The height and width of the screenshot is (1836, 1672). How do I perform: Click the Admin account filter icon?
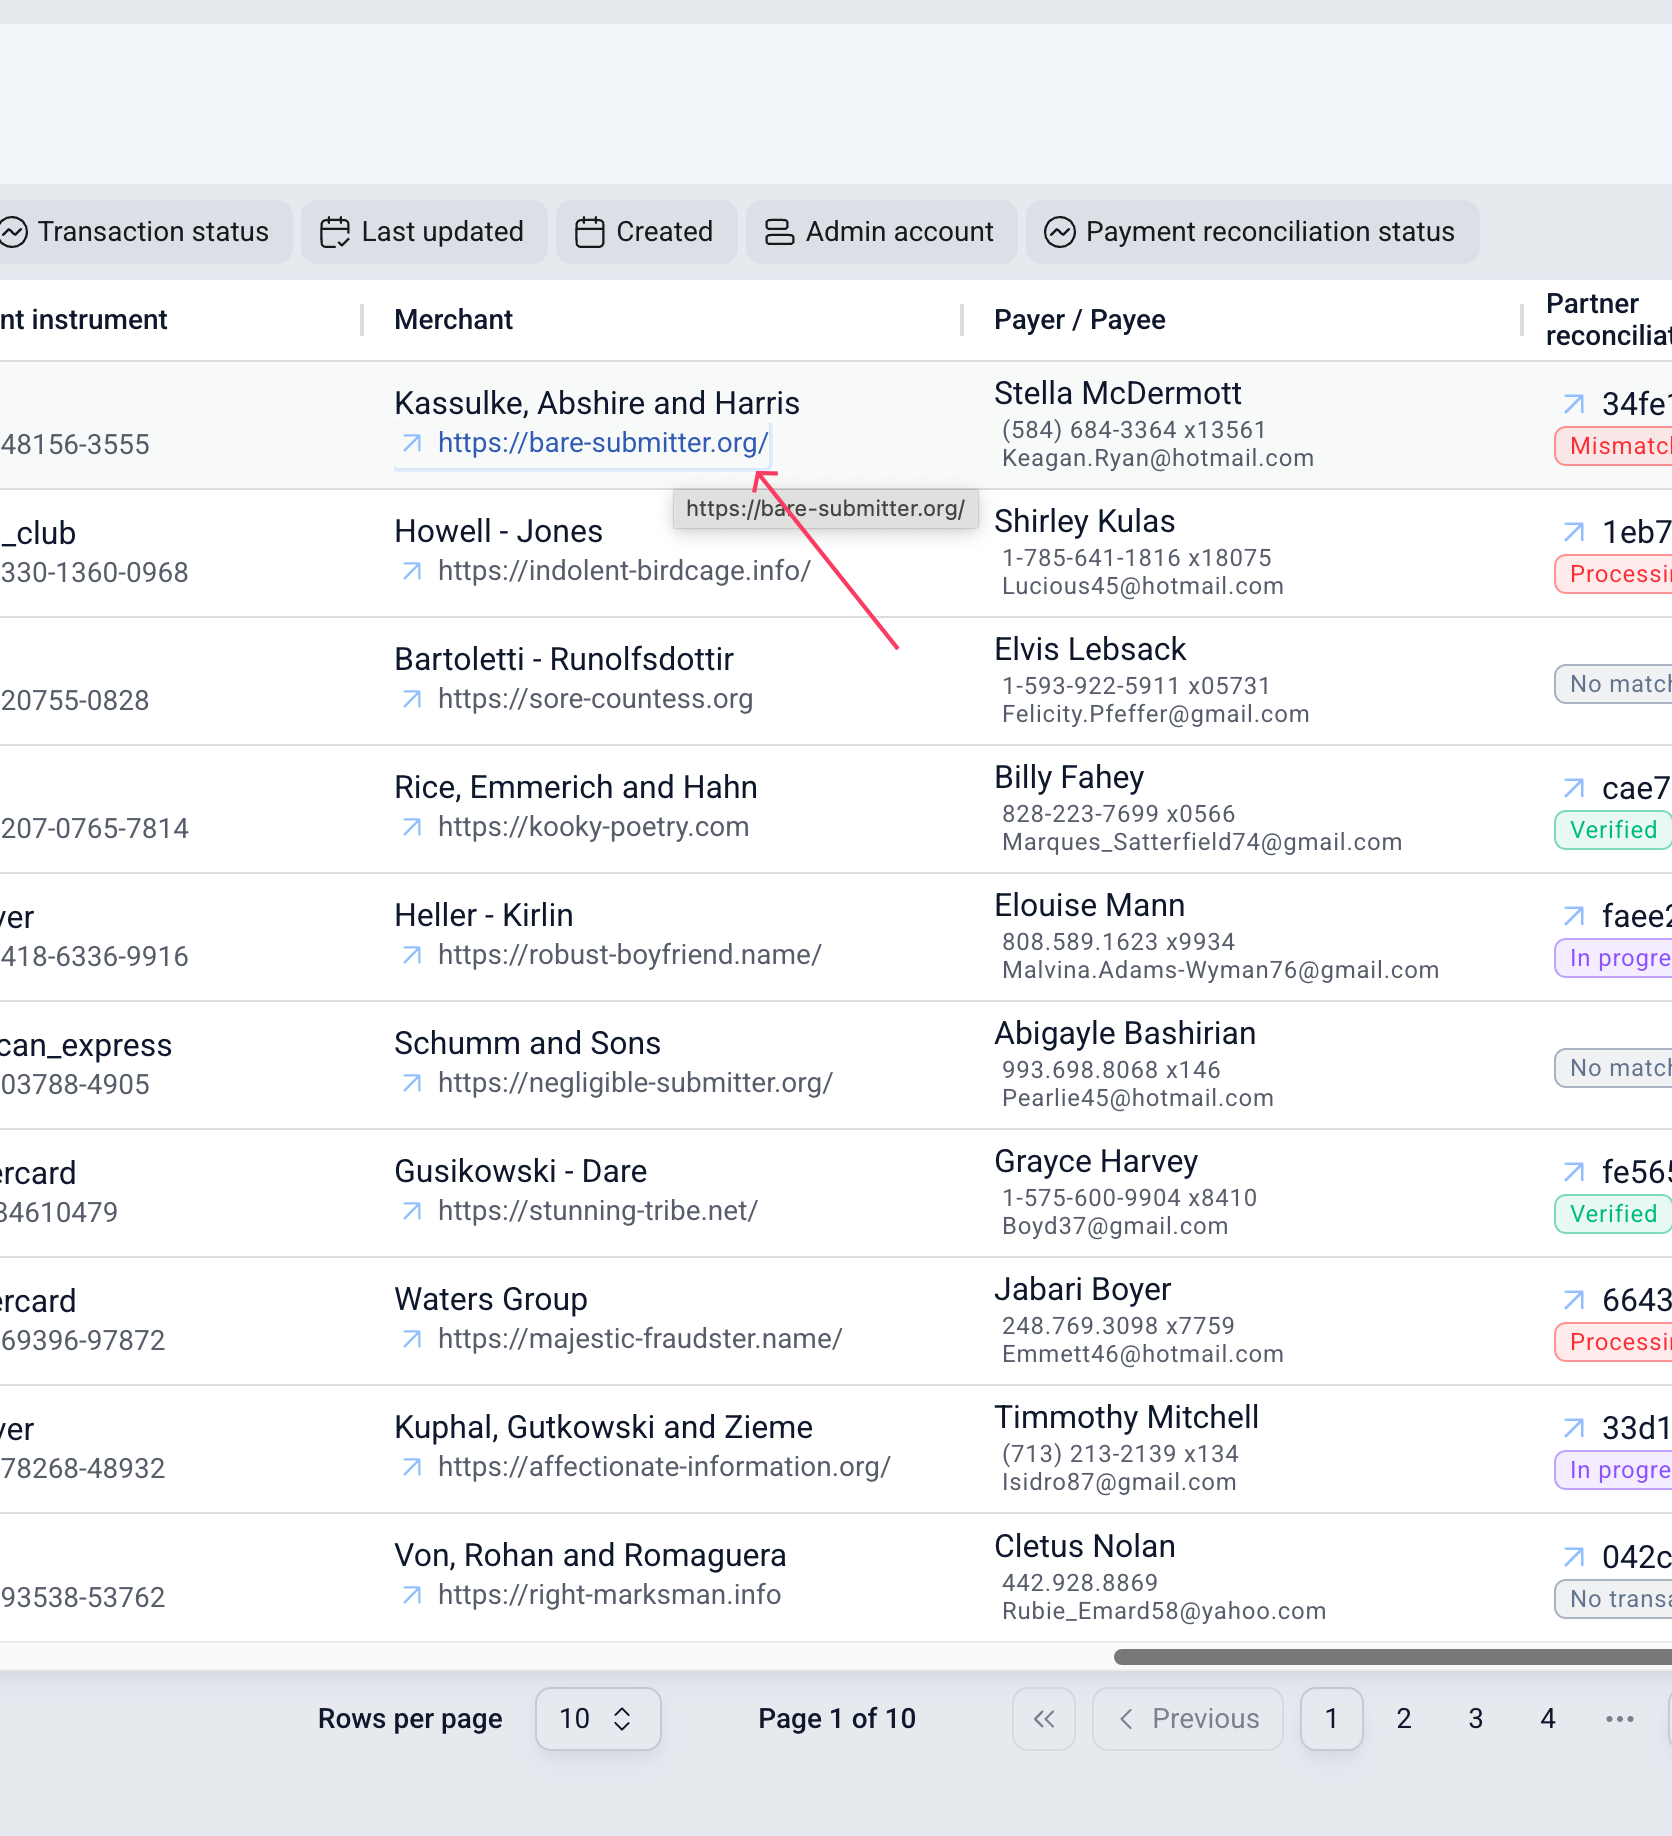tap(779, 232)
